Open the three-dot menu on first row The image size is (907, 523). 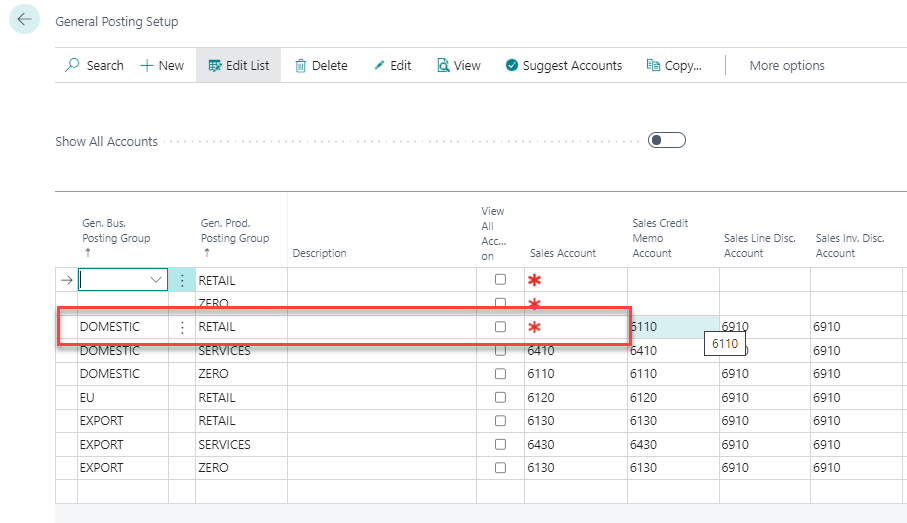click(182, 281)
